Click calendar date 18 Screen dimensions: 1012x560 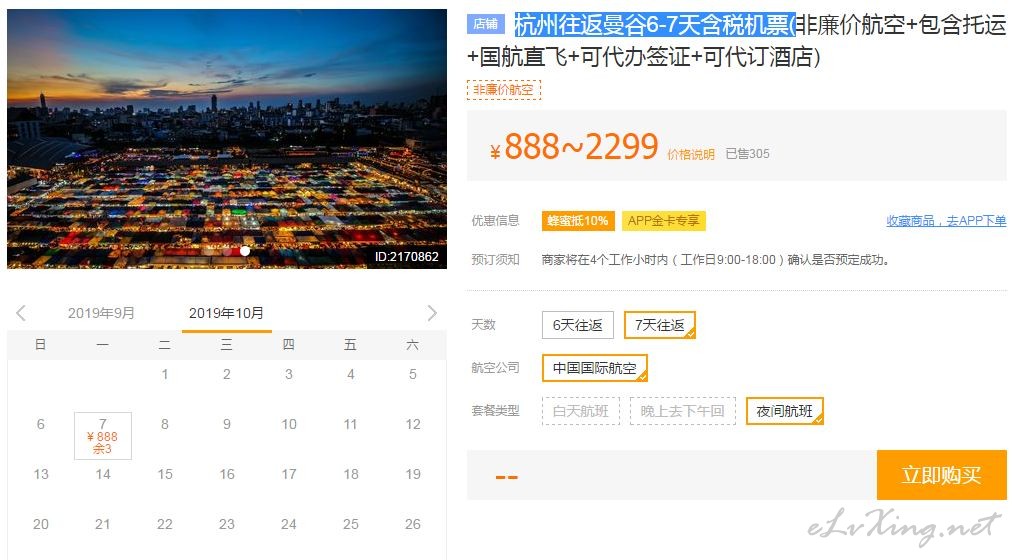click(350, 474)
